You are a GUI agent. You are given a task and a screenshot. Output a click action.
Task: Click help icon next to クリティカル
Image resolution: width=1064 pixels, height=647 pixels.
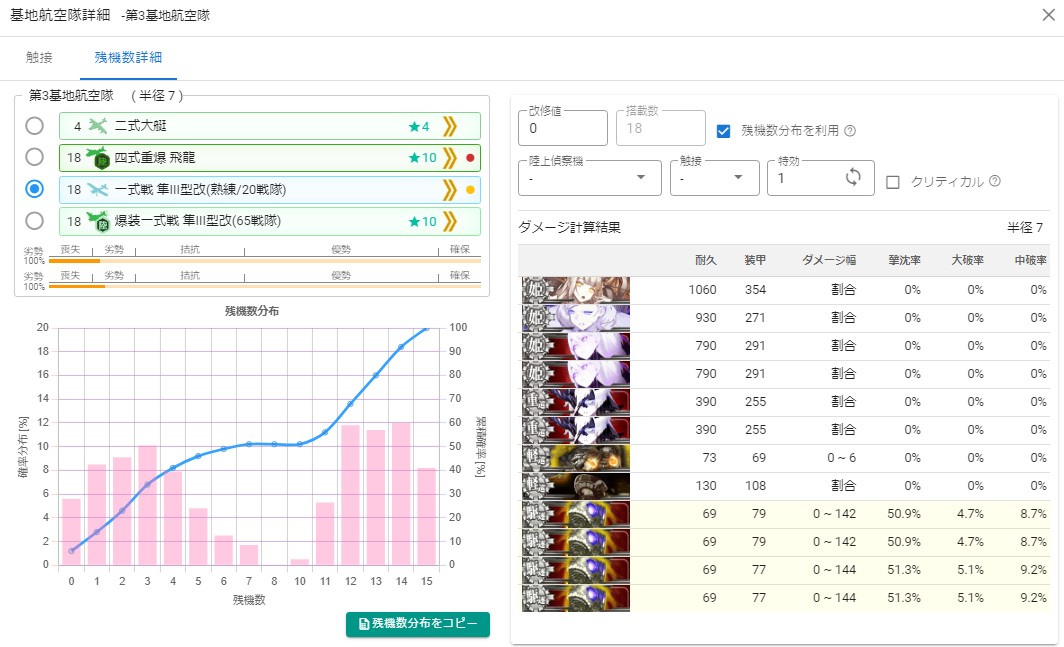(x=994, y=182)
